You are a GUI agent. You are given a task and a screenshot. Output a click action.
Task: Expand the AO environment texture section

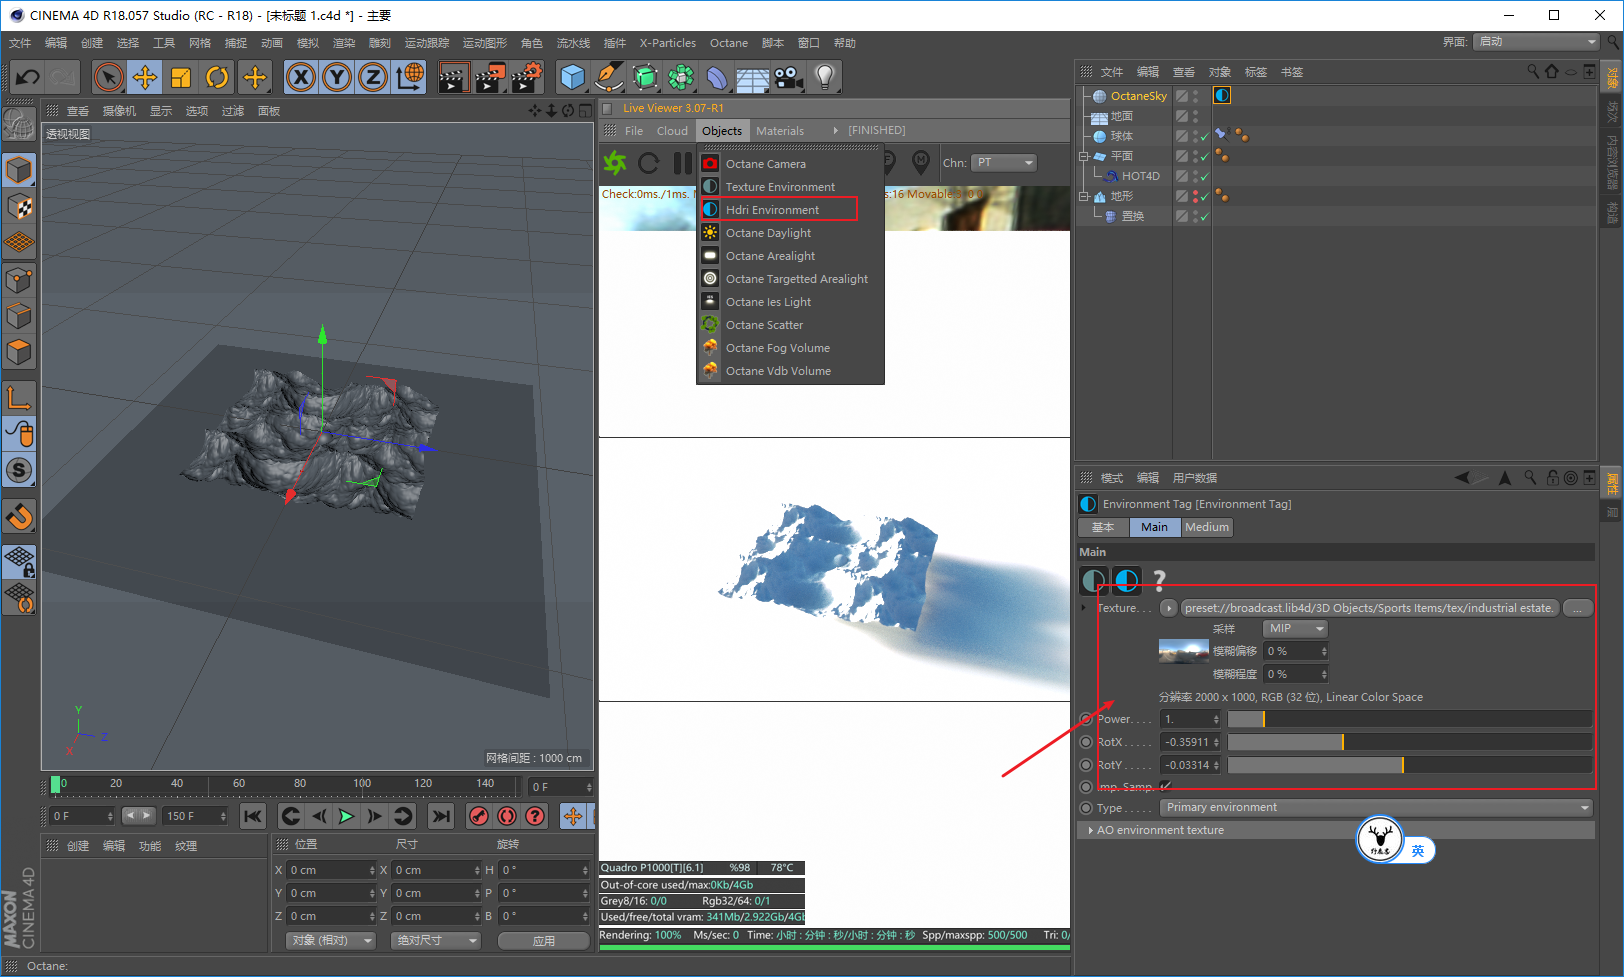click(x=1335, y=830)
